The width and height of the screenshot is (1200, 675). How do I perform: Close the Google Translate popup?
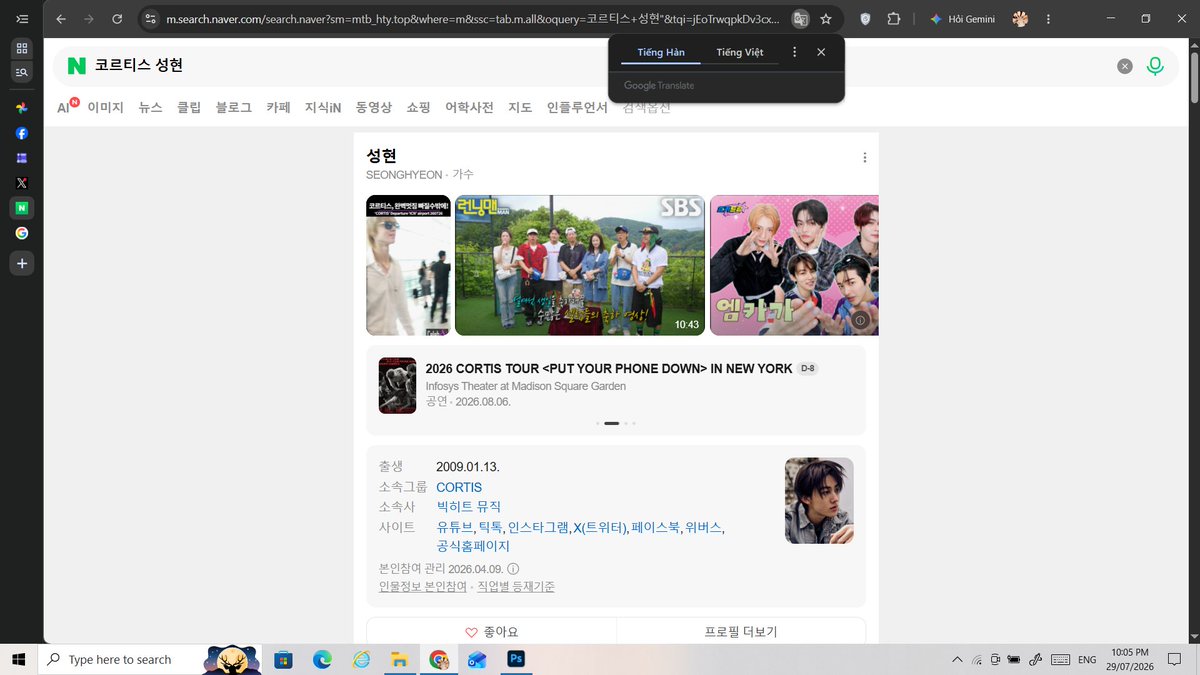[x=821, y=52]
